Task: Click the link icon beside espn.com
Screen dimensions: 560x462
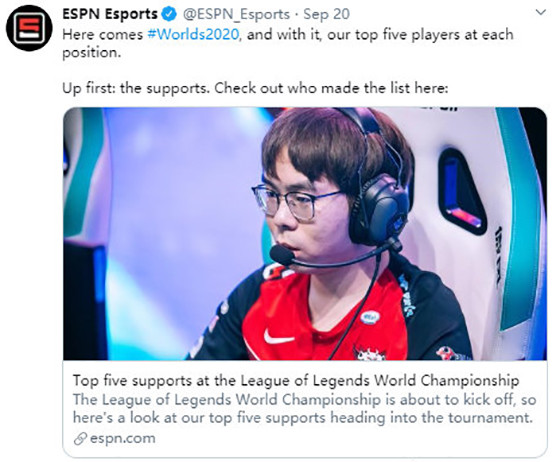Action: pos(80,439)
